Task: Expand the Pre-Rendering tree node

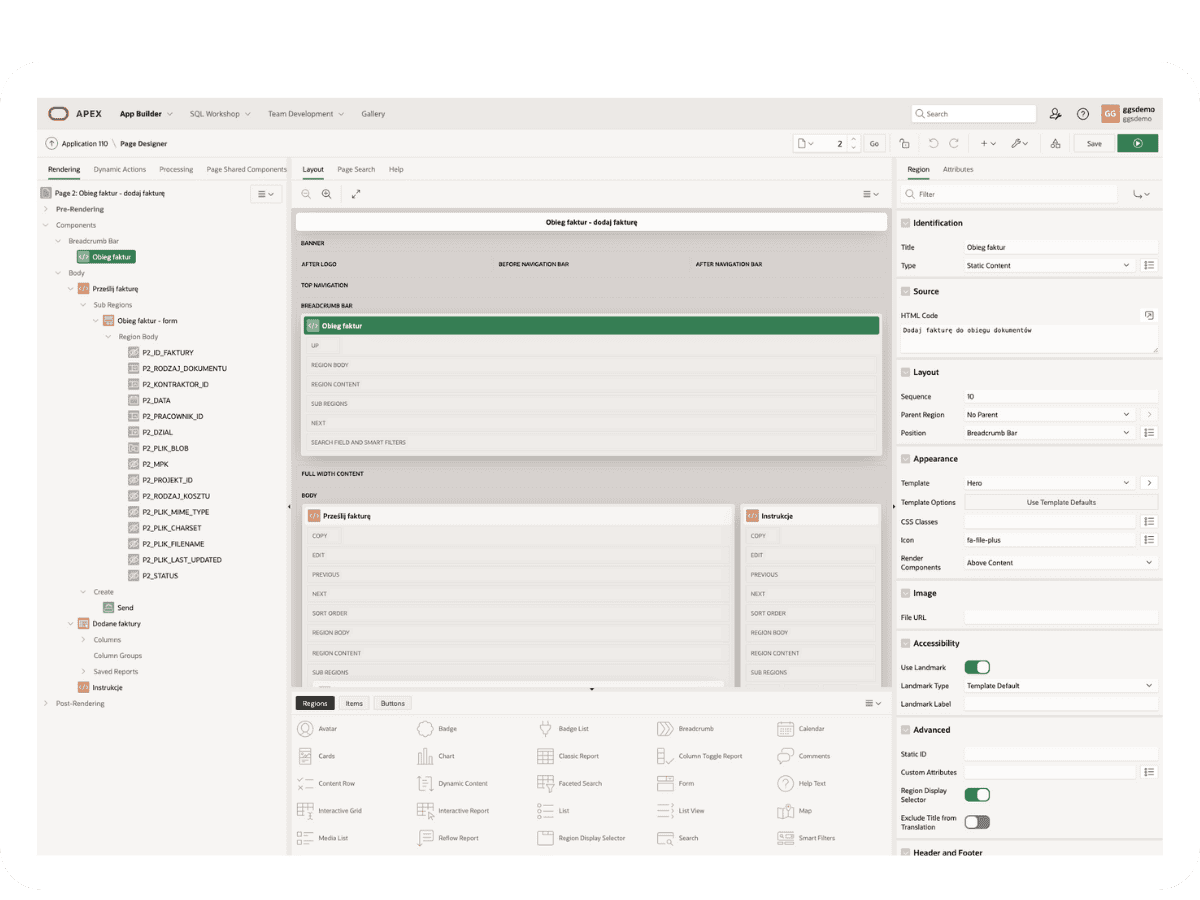Action: (46, 209)
